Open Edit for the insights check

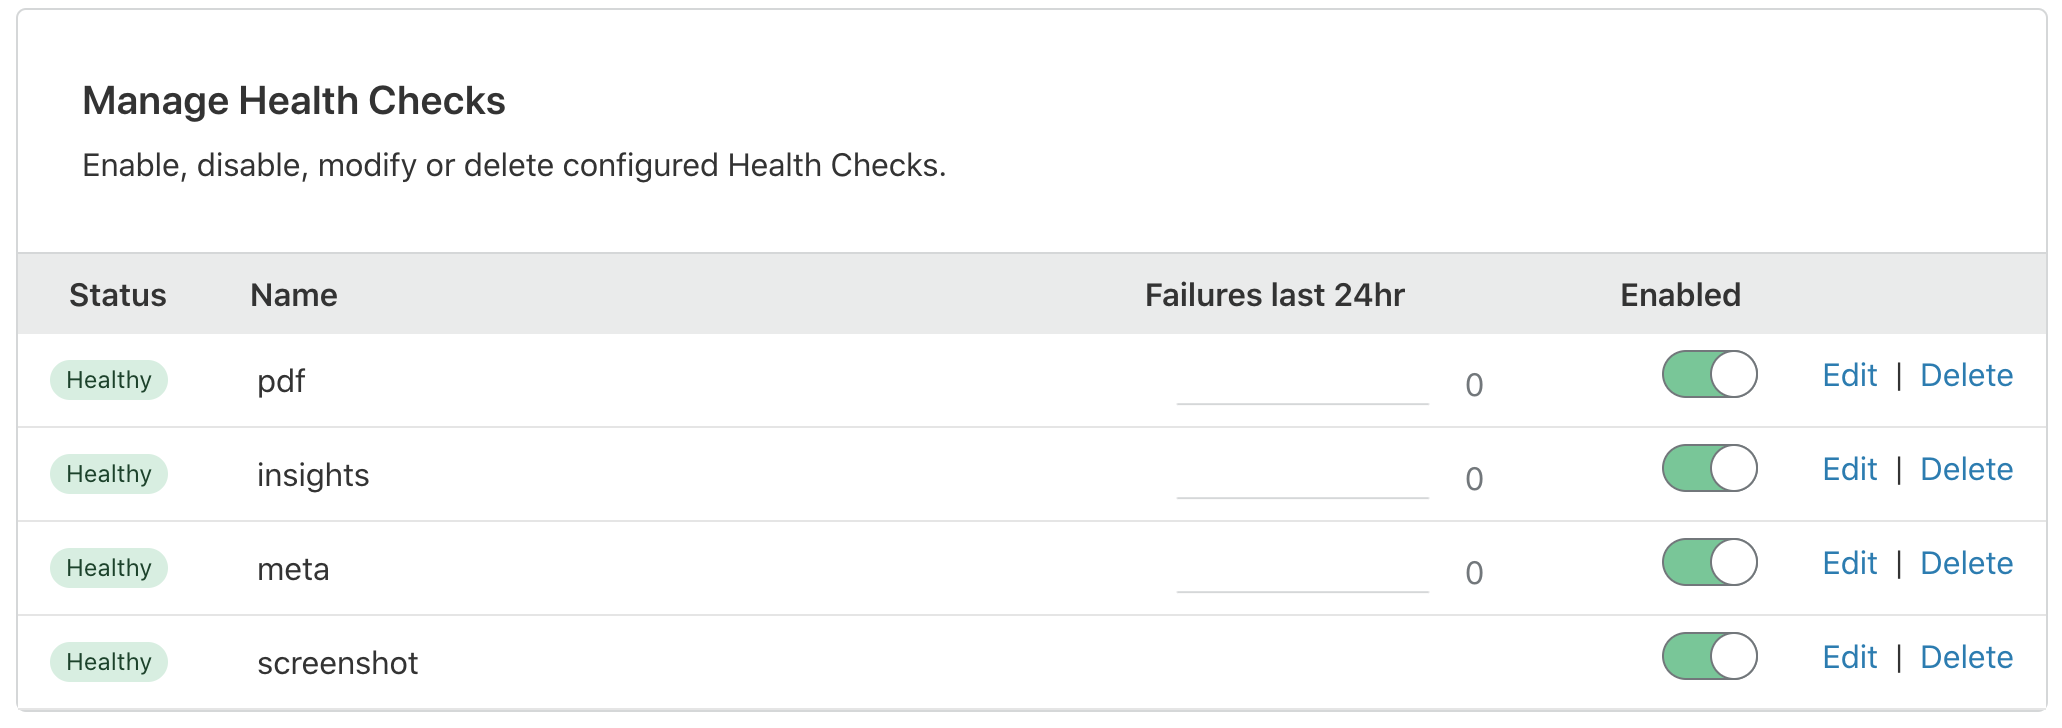1849,470
